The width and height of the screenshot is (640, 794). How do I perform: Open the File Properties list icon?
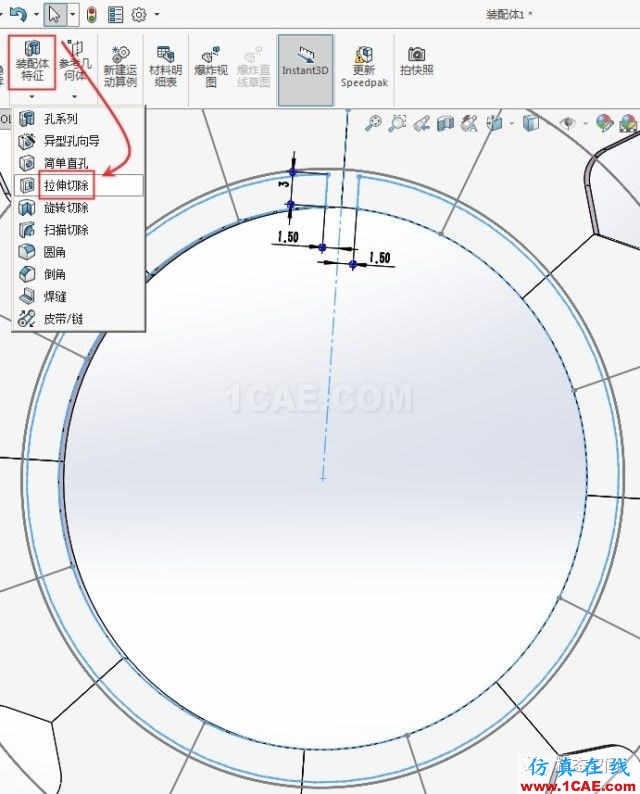[x=115, y=15]
